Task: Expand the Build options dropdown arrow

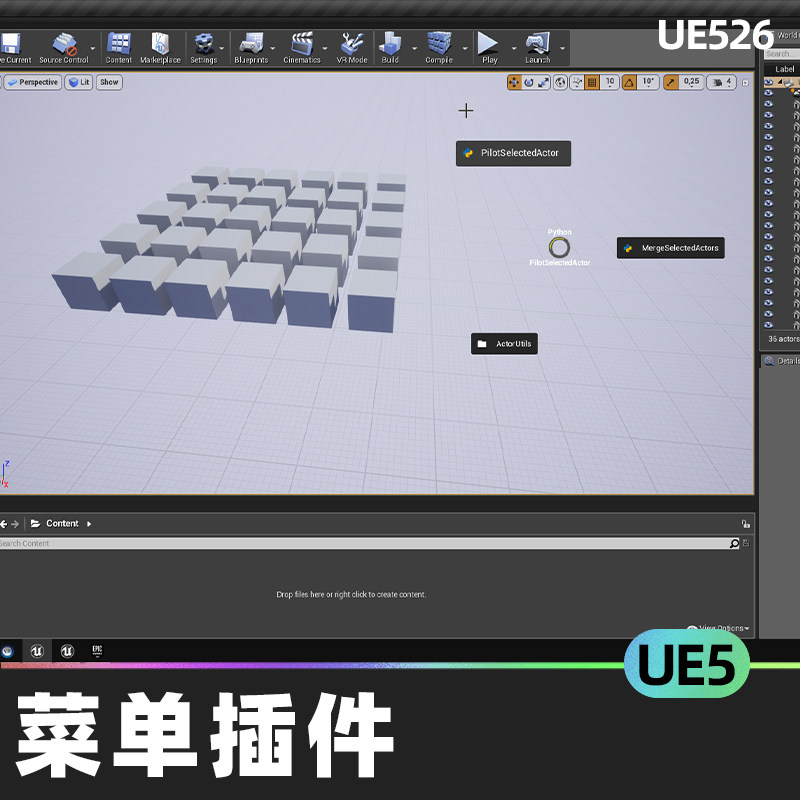Action: 414,48
